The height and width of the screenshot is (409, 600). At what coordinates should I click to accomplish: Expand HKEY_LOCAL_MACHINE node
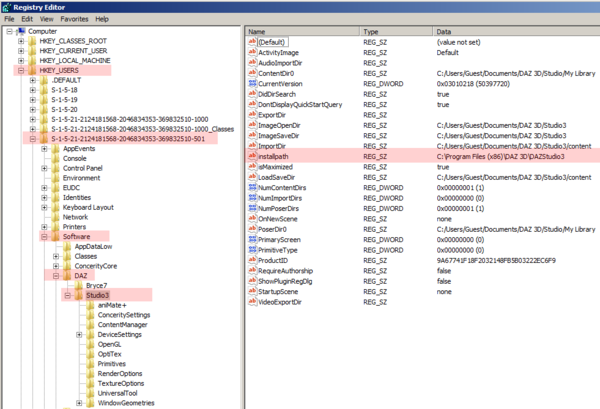pos(21,60)
